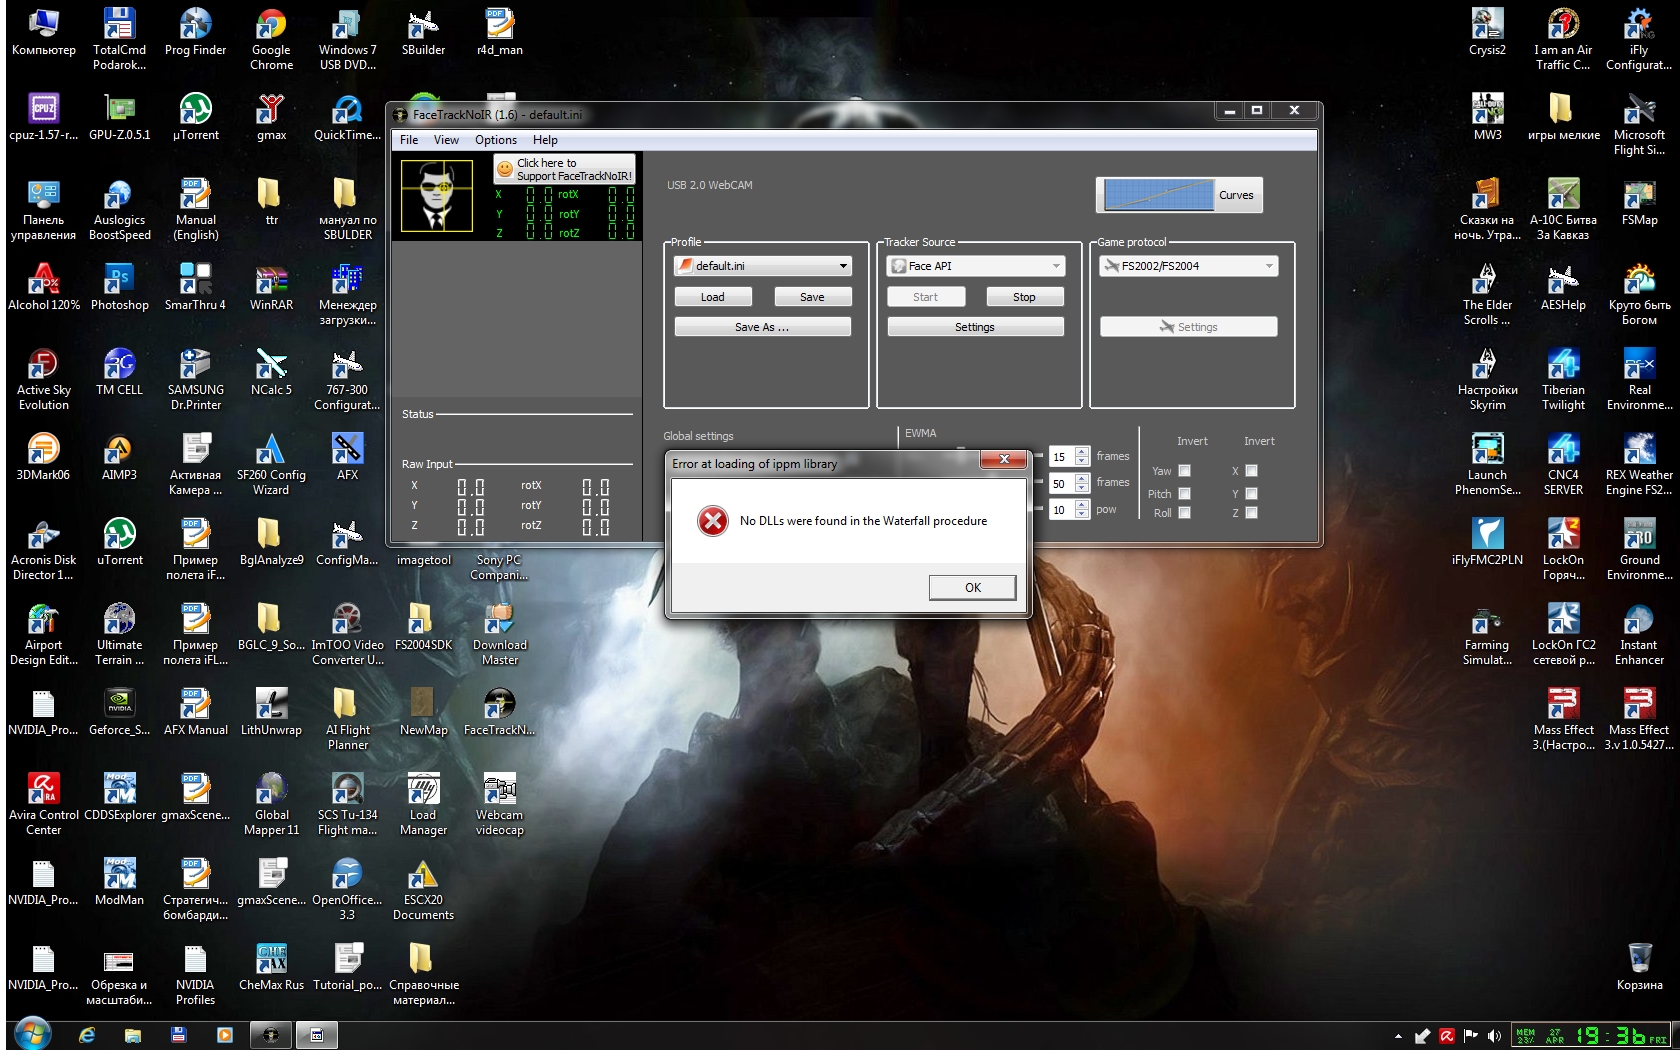The height and width of the screenshot is (1050, 1680).
Task: Select the Avira Control Center desktop icon
Action: click(43, 806)
